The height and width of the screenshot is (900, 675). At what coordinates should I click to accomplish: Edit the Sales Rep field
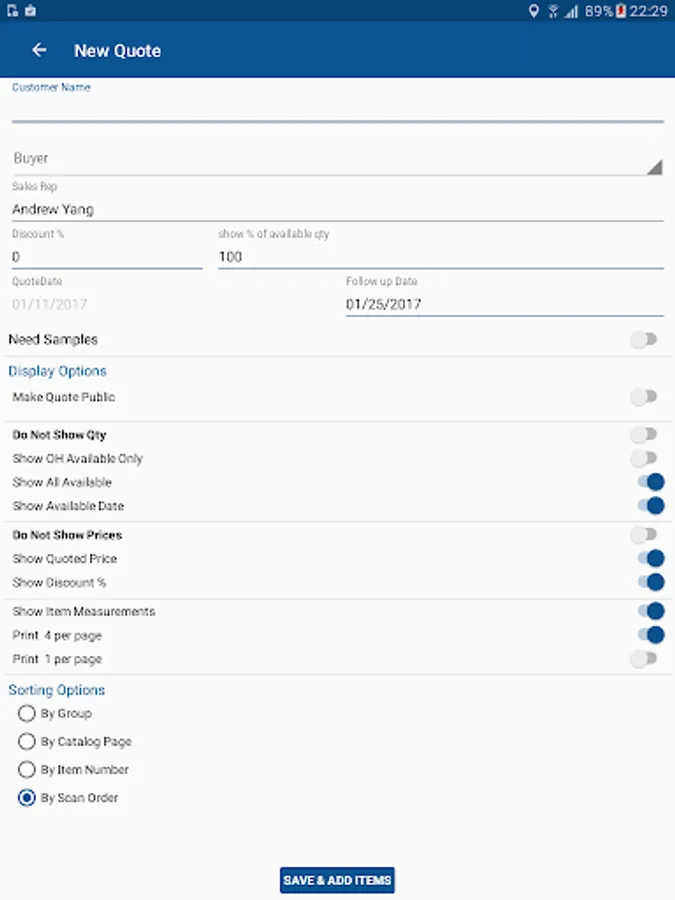337,210
